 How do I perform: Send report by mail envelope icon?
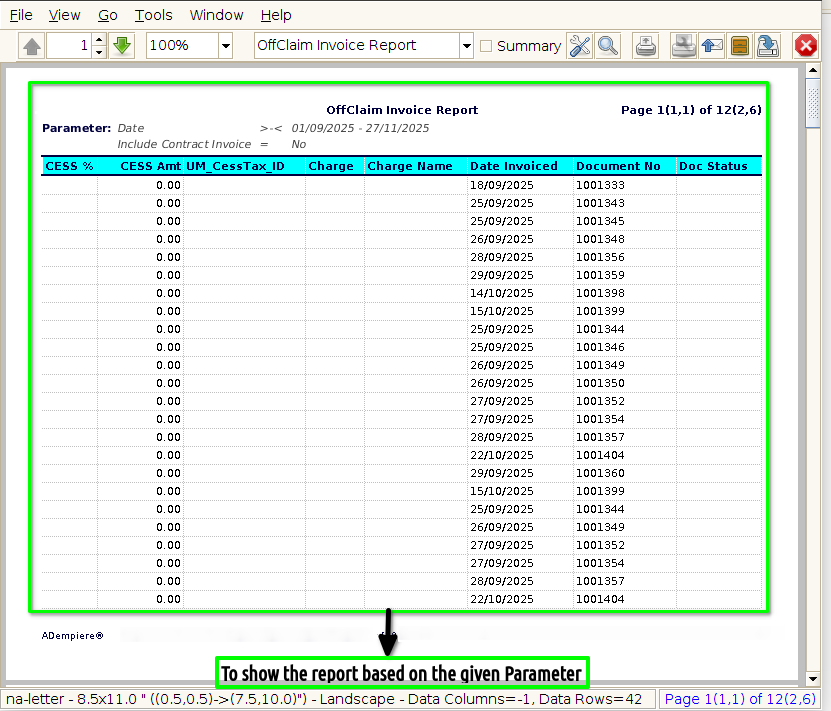(x=712, y=46)
